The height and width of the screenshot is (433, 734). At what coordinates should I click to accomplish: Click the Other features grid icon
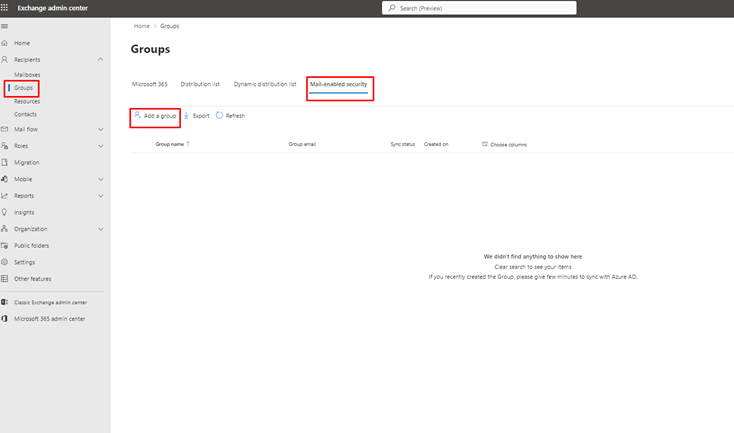click(x=5, y=279)
